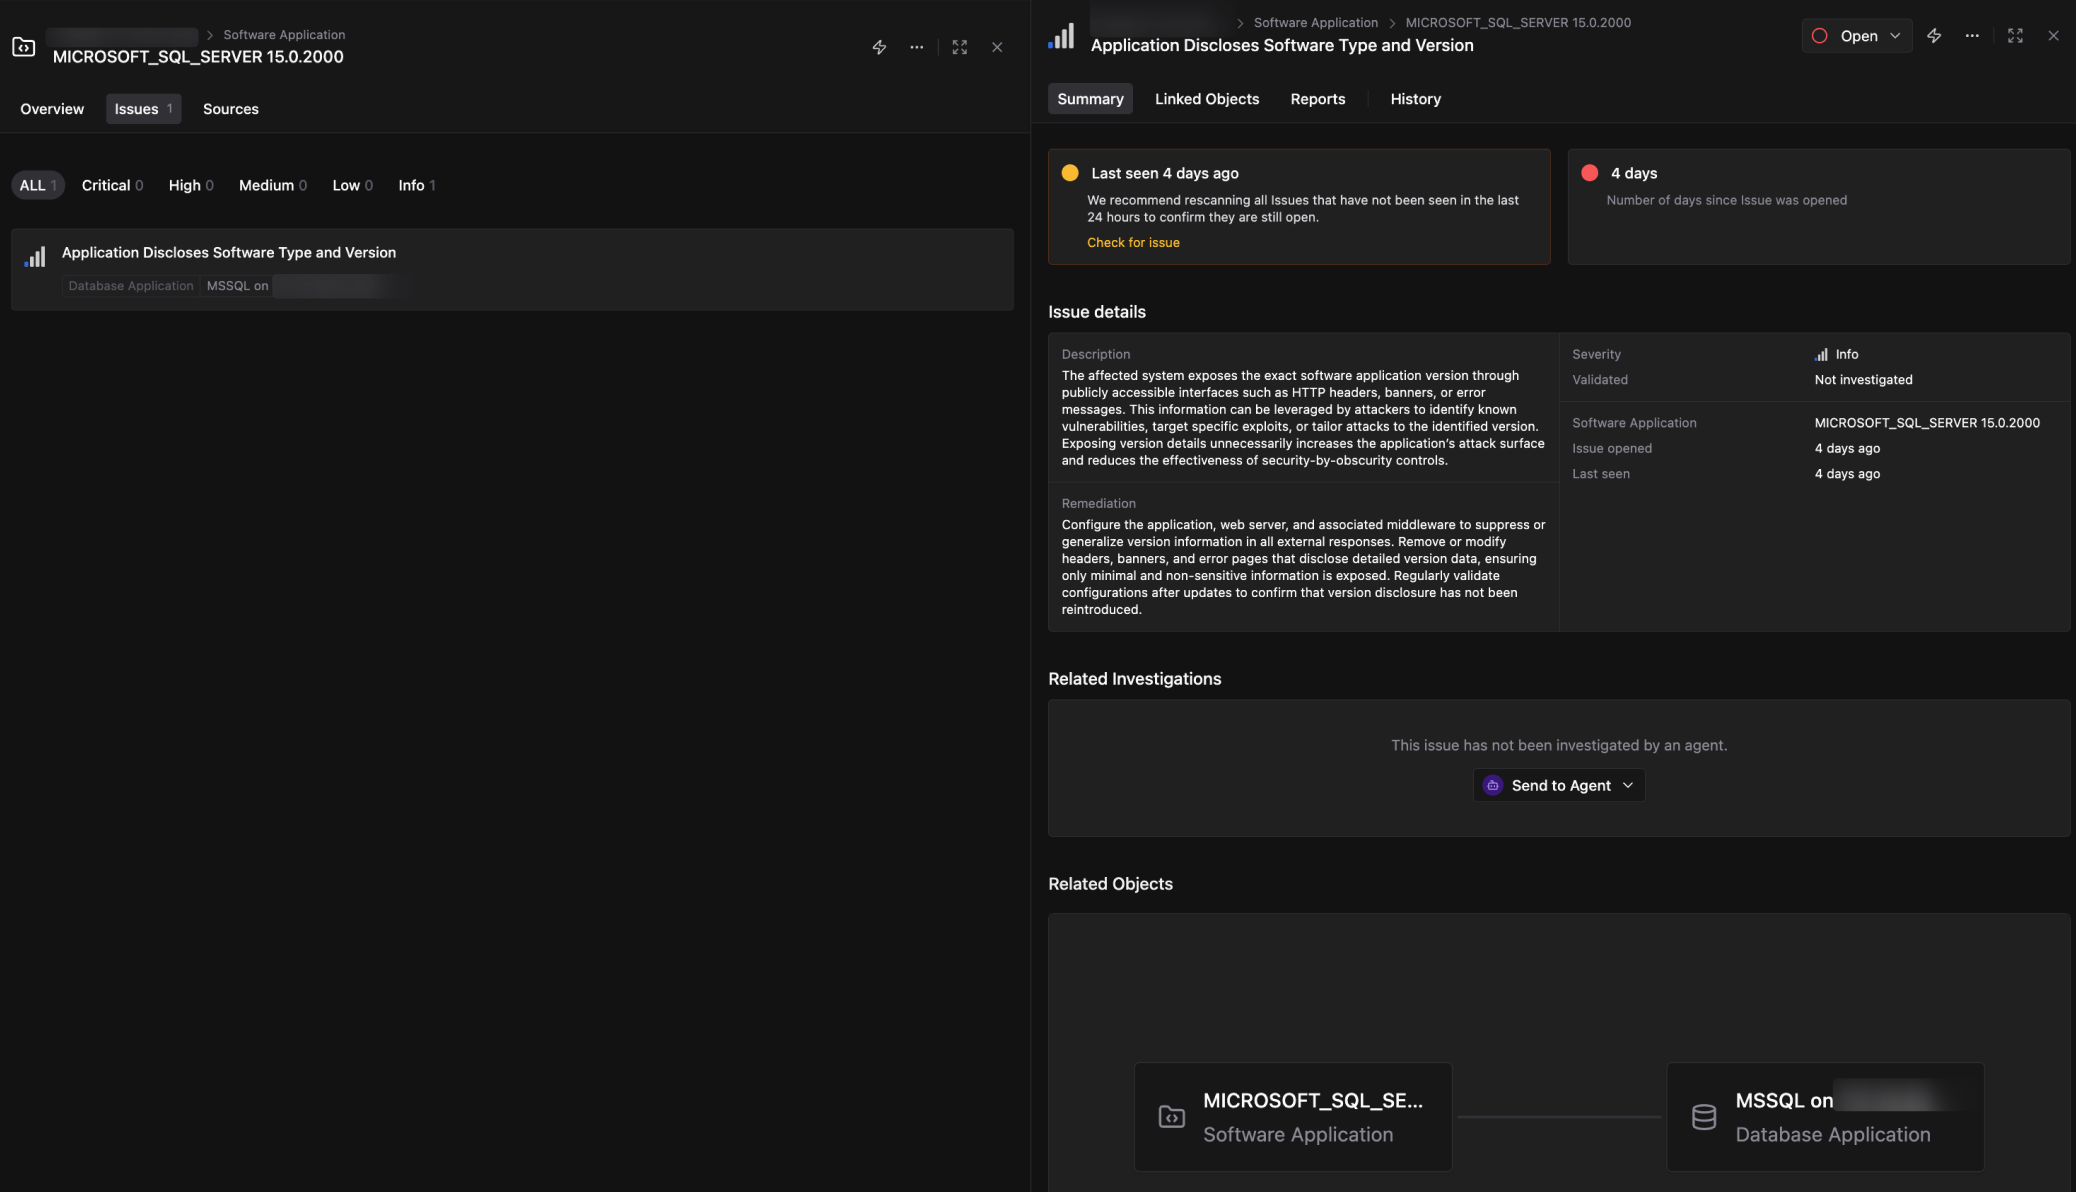
Task: Click the Description label
Action: pyautogui.click(x=1095, y=354)
